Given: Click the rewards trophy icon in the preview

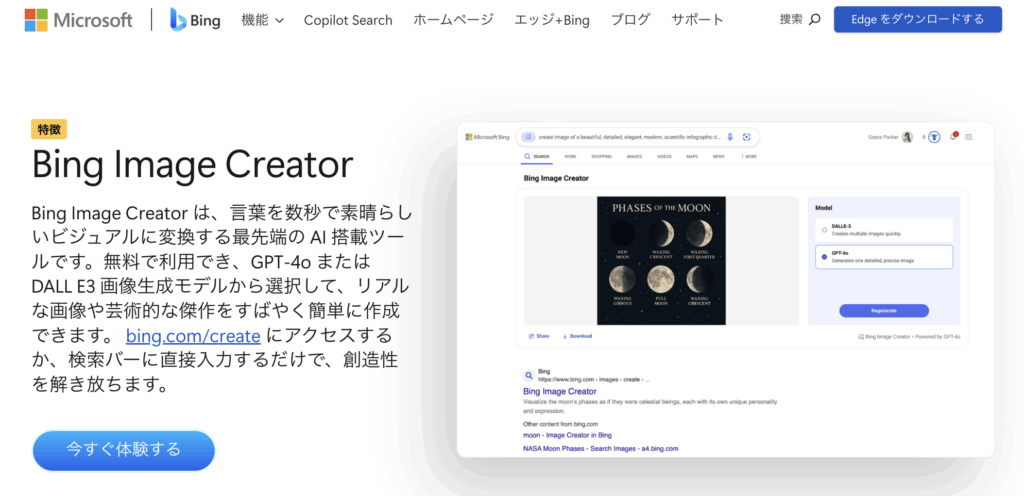Looking at the screenshot, I should pyautogui.click(x=934, y=137).
